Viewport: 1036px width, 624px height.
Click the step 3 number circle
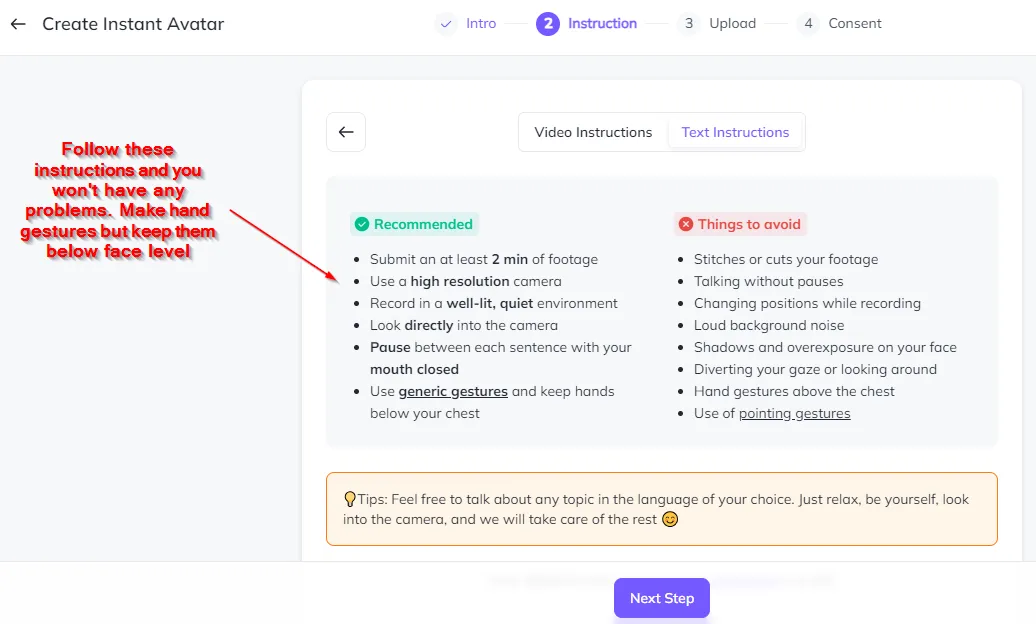tap(688, 24)
